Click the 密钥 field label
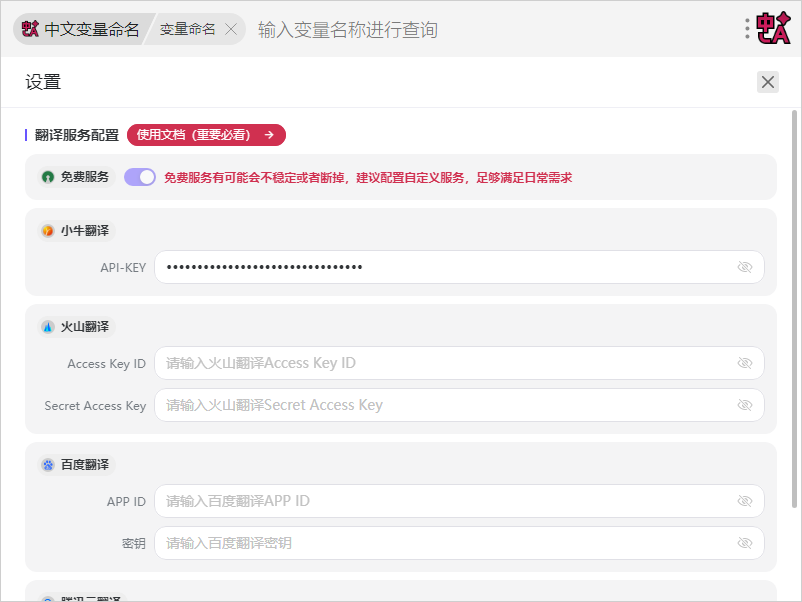The height and width of the screenshot is (602, 802). click(x=134, y=543)
